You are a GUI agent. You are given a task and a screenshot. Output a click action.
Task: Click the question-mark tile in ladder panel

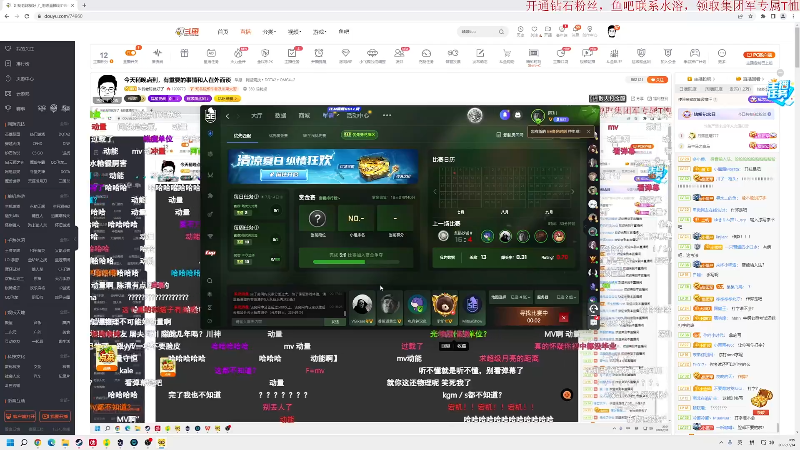click(x=317, y=219)
